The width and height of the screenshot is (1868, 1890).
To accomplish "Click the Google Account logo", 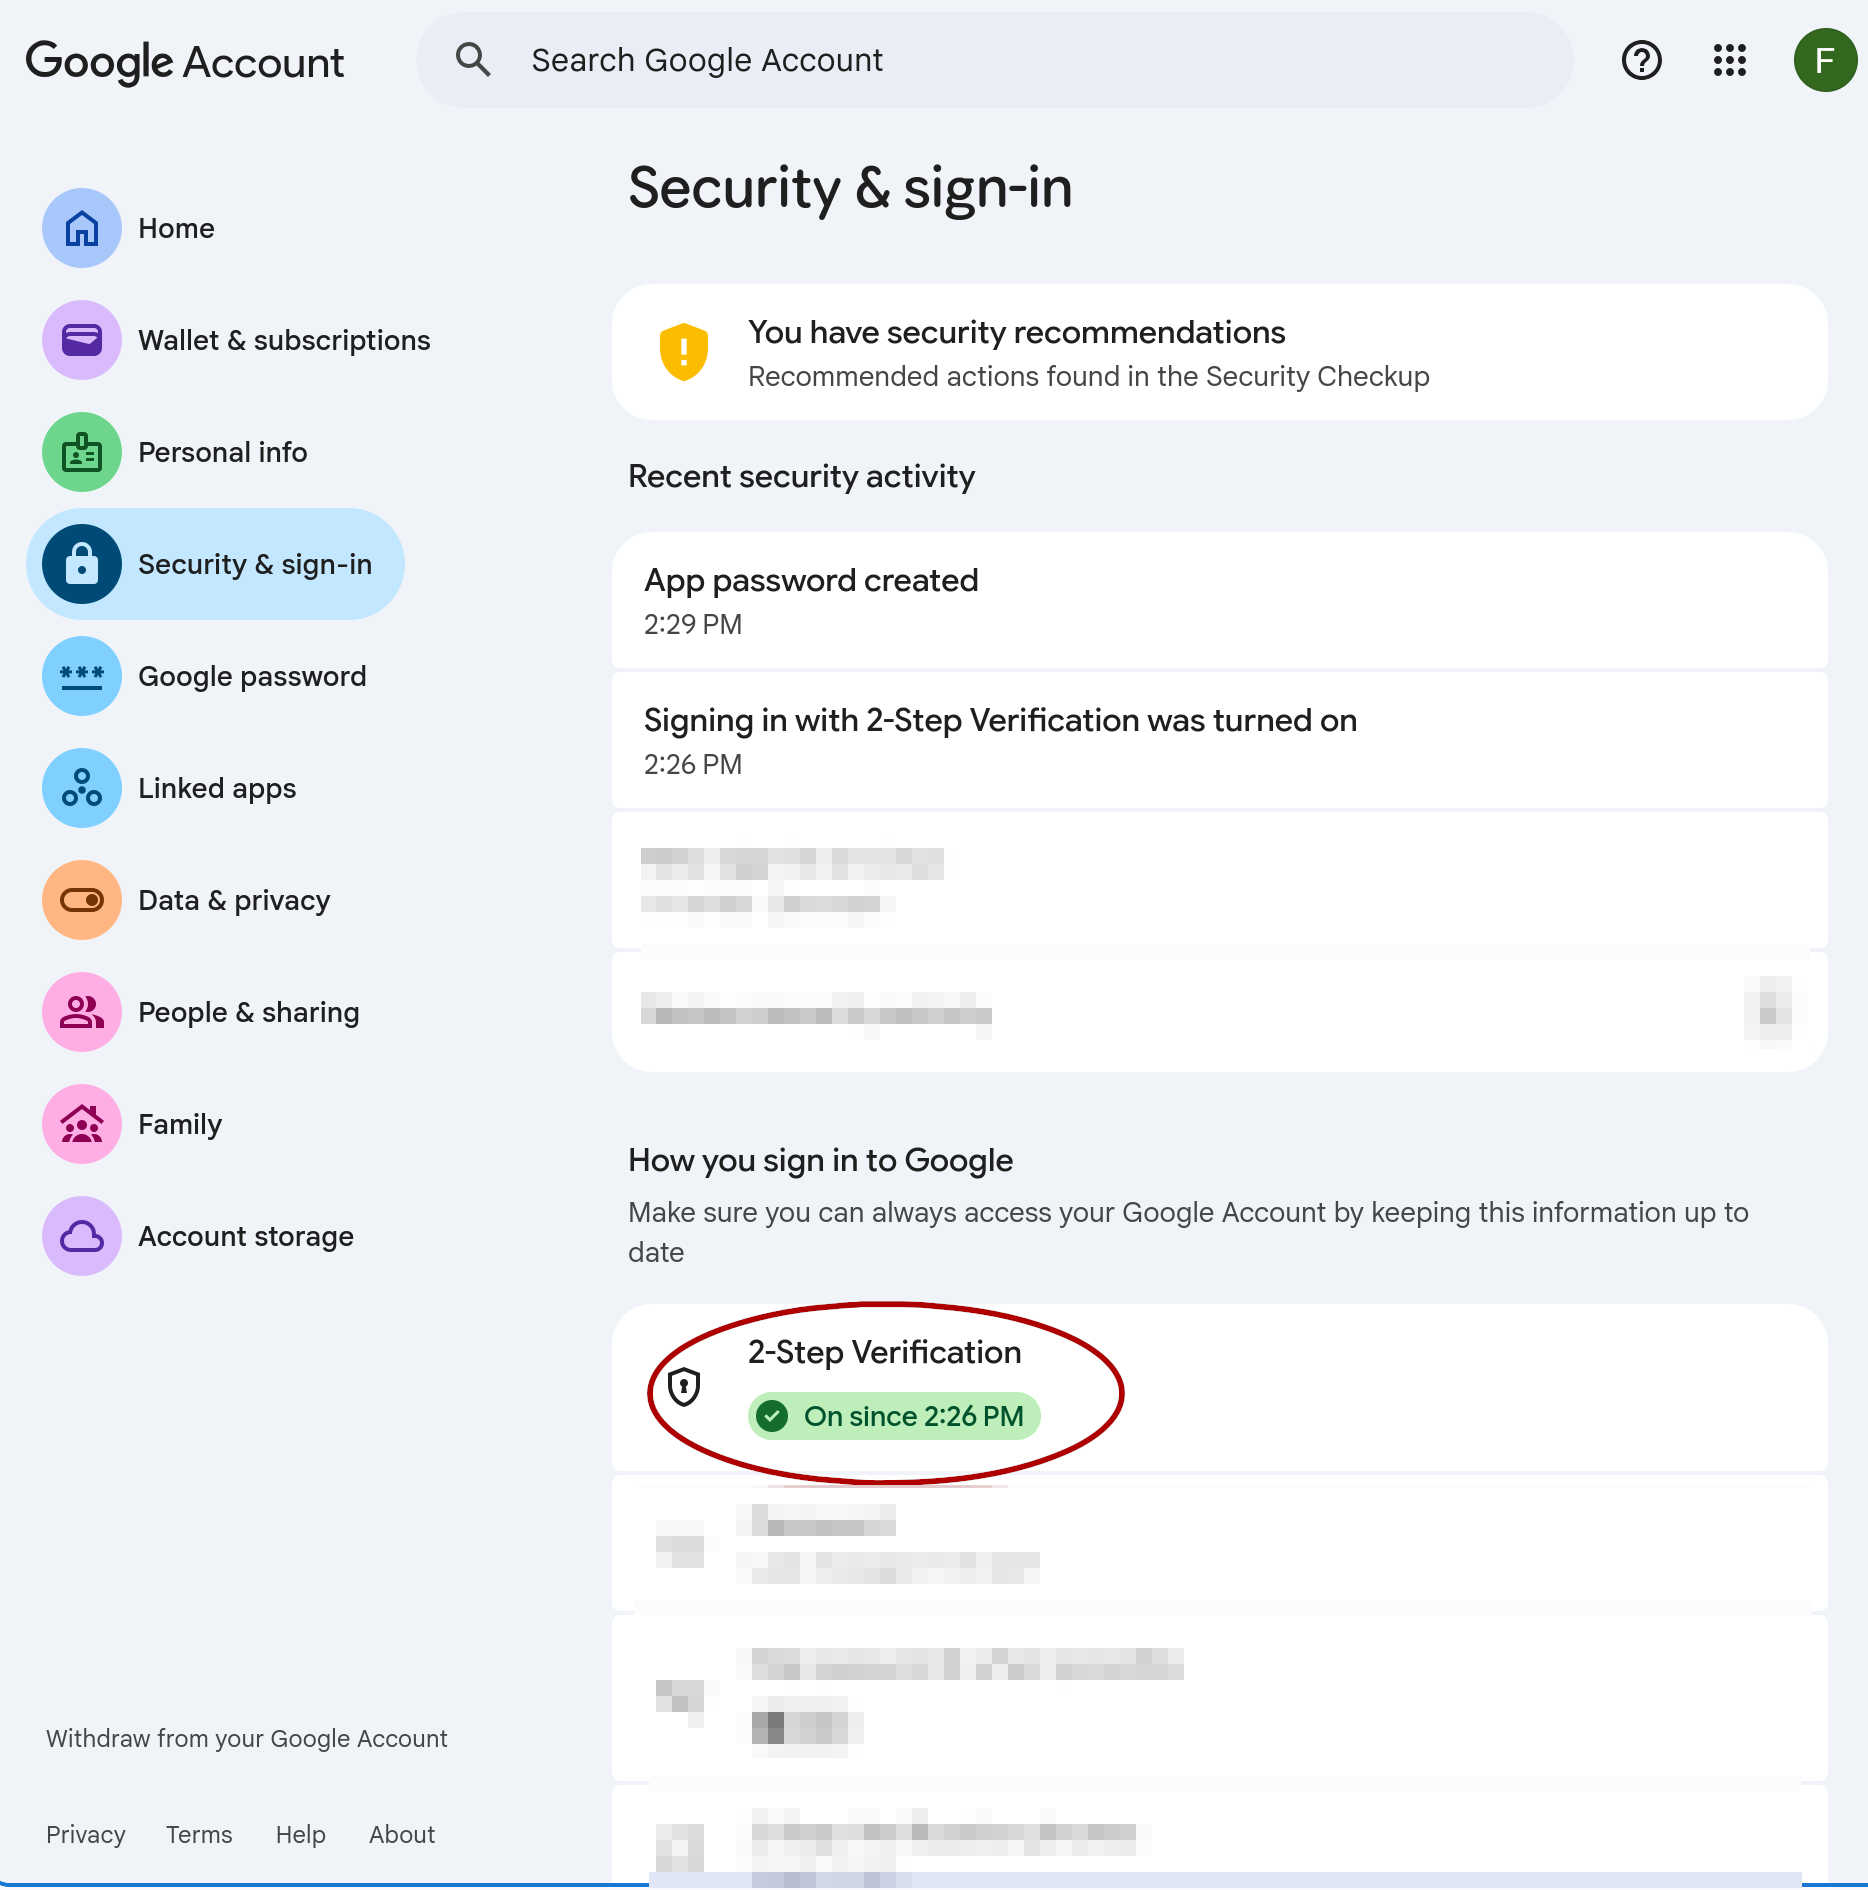I will (185, 62).
